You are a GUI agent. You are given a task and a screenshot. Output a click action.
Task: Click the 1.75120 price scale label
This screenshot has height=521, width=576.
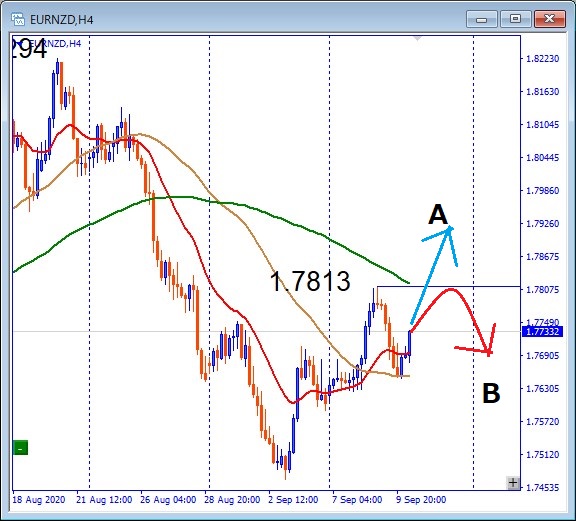tap(543, 455)
